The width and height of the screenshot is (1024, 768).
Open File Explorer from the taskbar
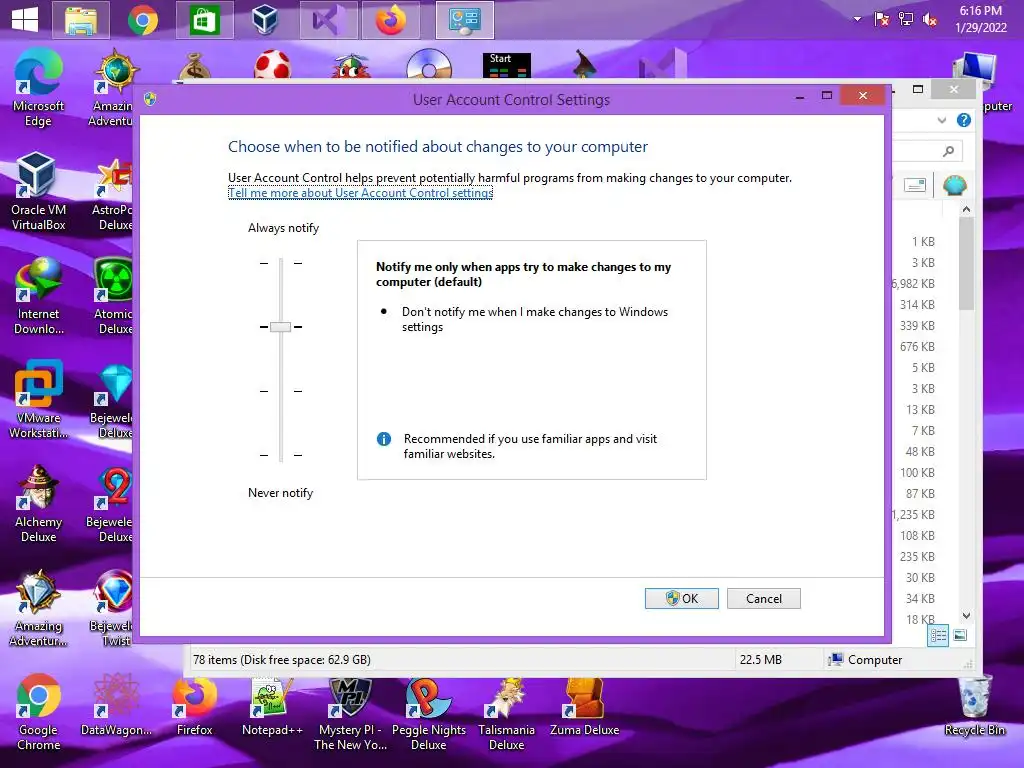(x=82, y=20)
